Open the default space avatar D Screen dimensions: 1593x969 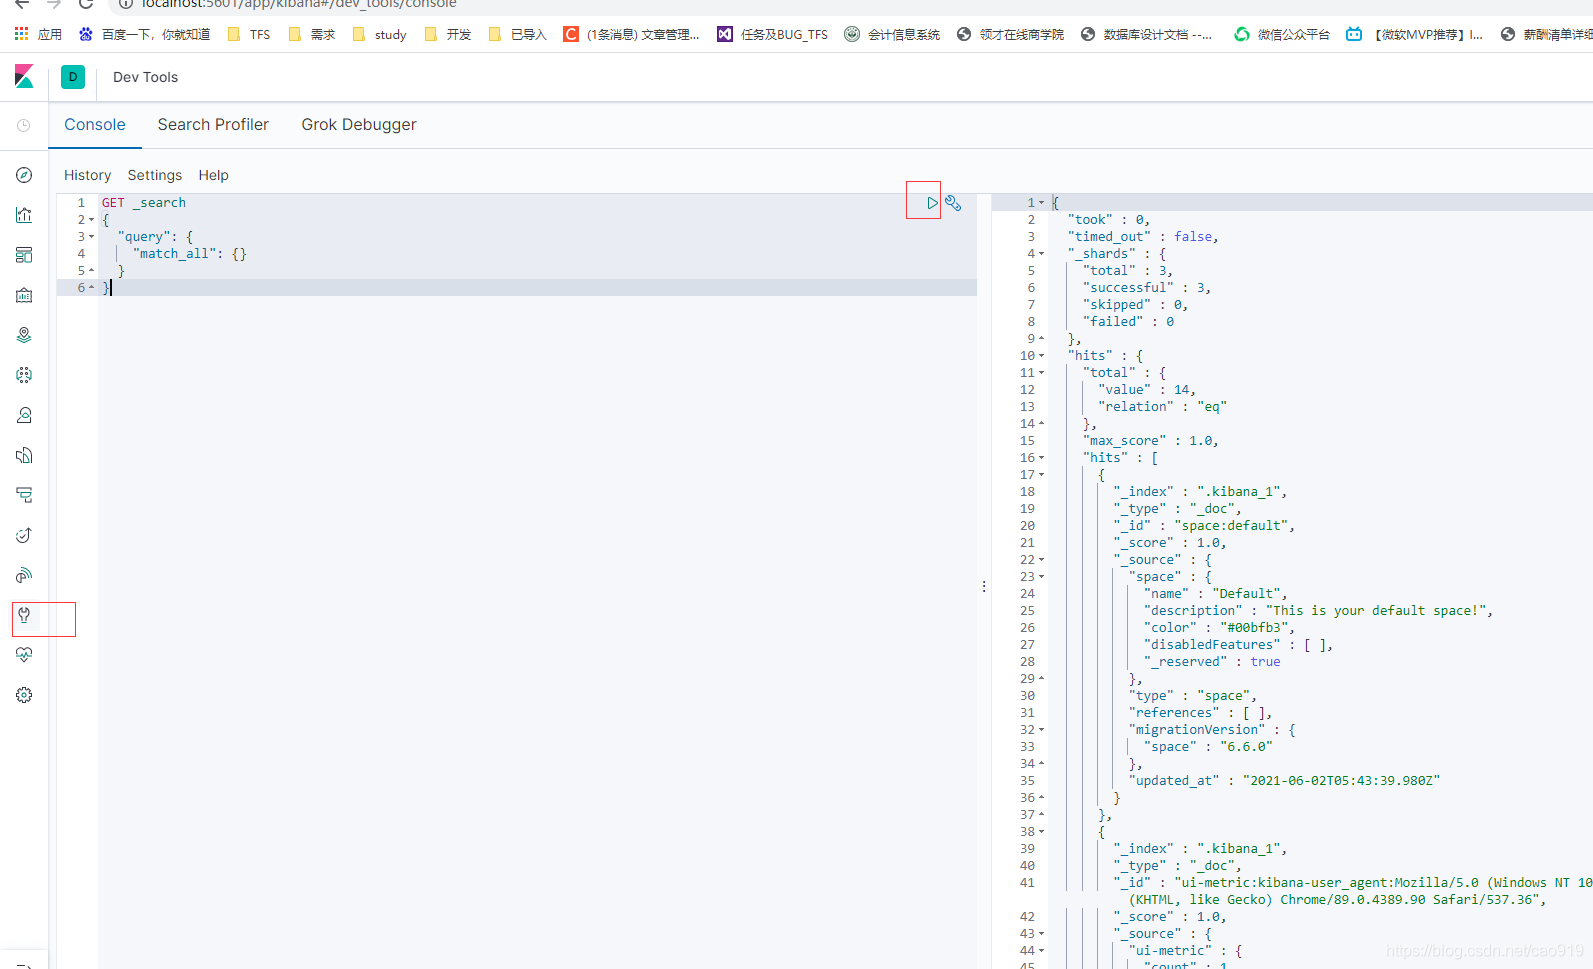tap(73, 77)
